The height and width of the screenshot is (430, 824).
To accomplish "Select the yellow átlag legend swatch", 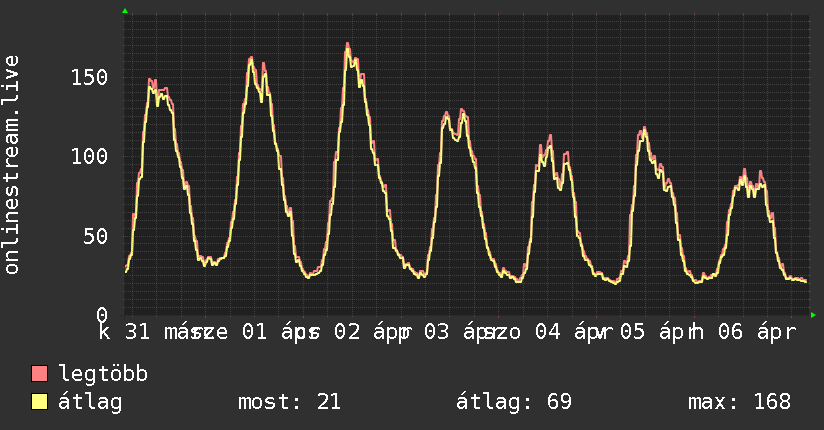I will click(40, 402).
